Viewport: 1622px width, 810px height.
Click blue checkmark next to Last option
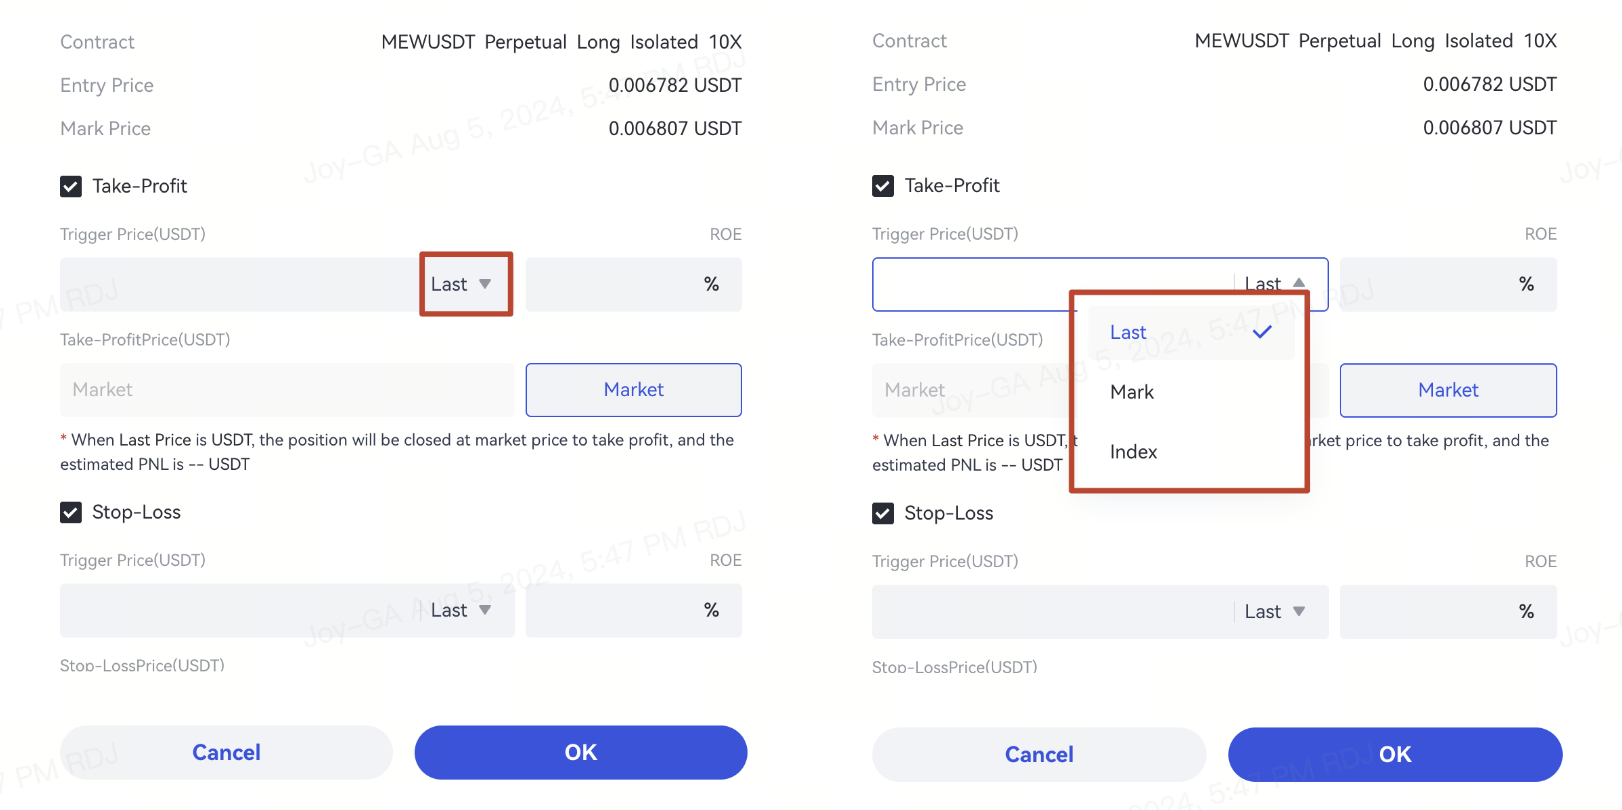1262,332
